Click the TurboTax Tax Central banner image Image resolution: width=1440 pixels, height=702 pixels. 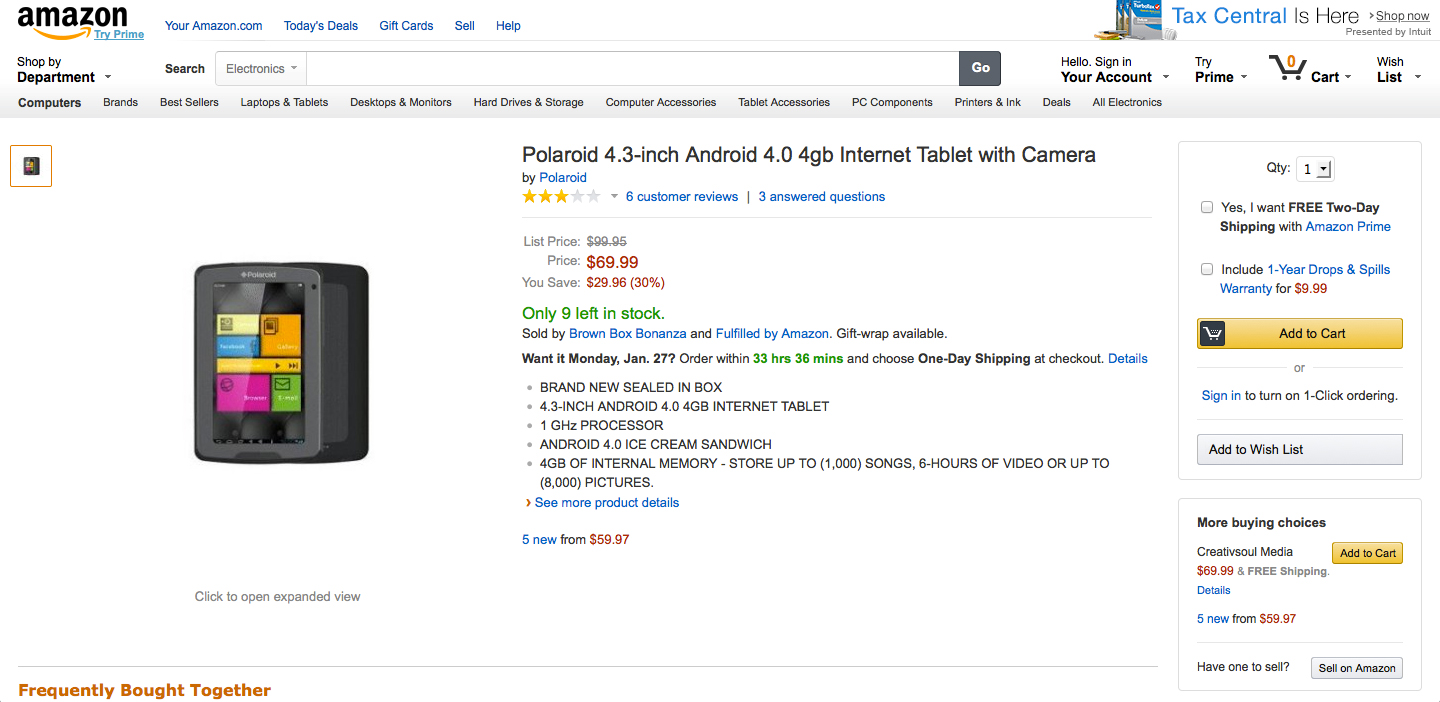(1130, 20)
